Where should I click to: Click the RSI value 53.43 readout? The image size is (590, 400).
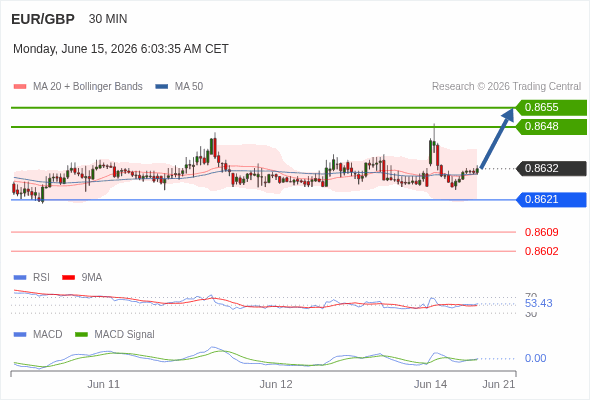click(x=538, y=303)
